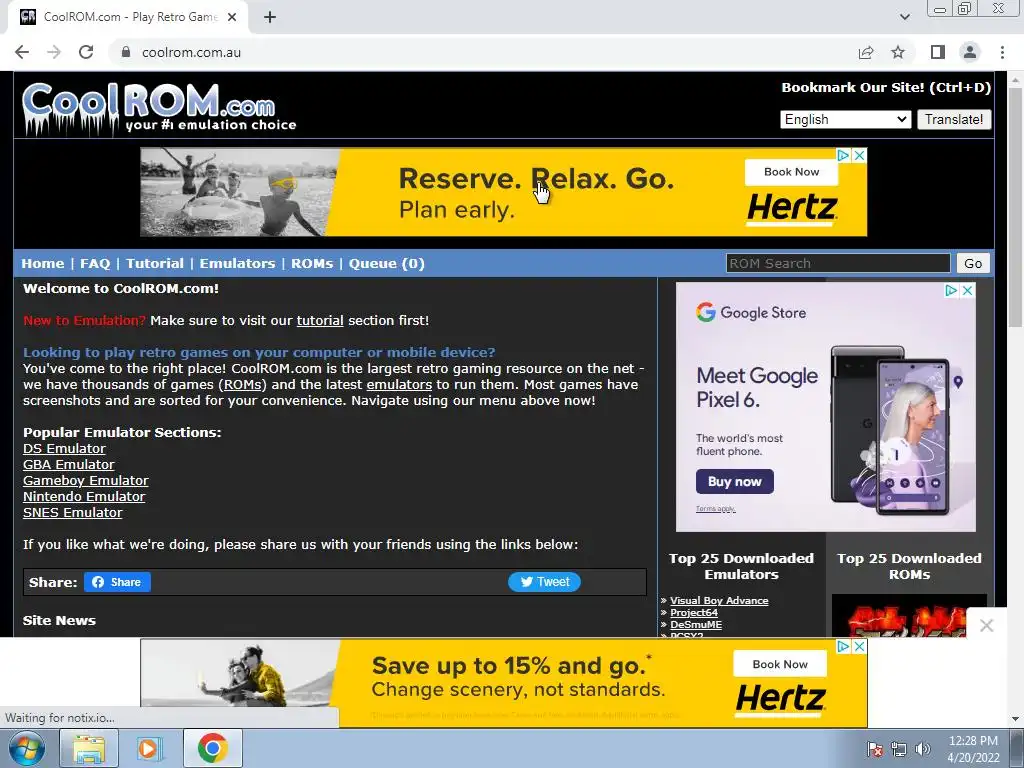Open the Home menu item

(42, 263)
